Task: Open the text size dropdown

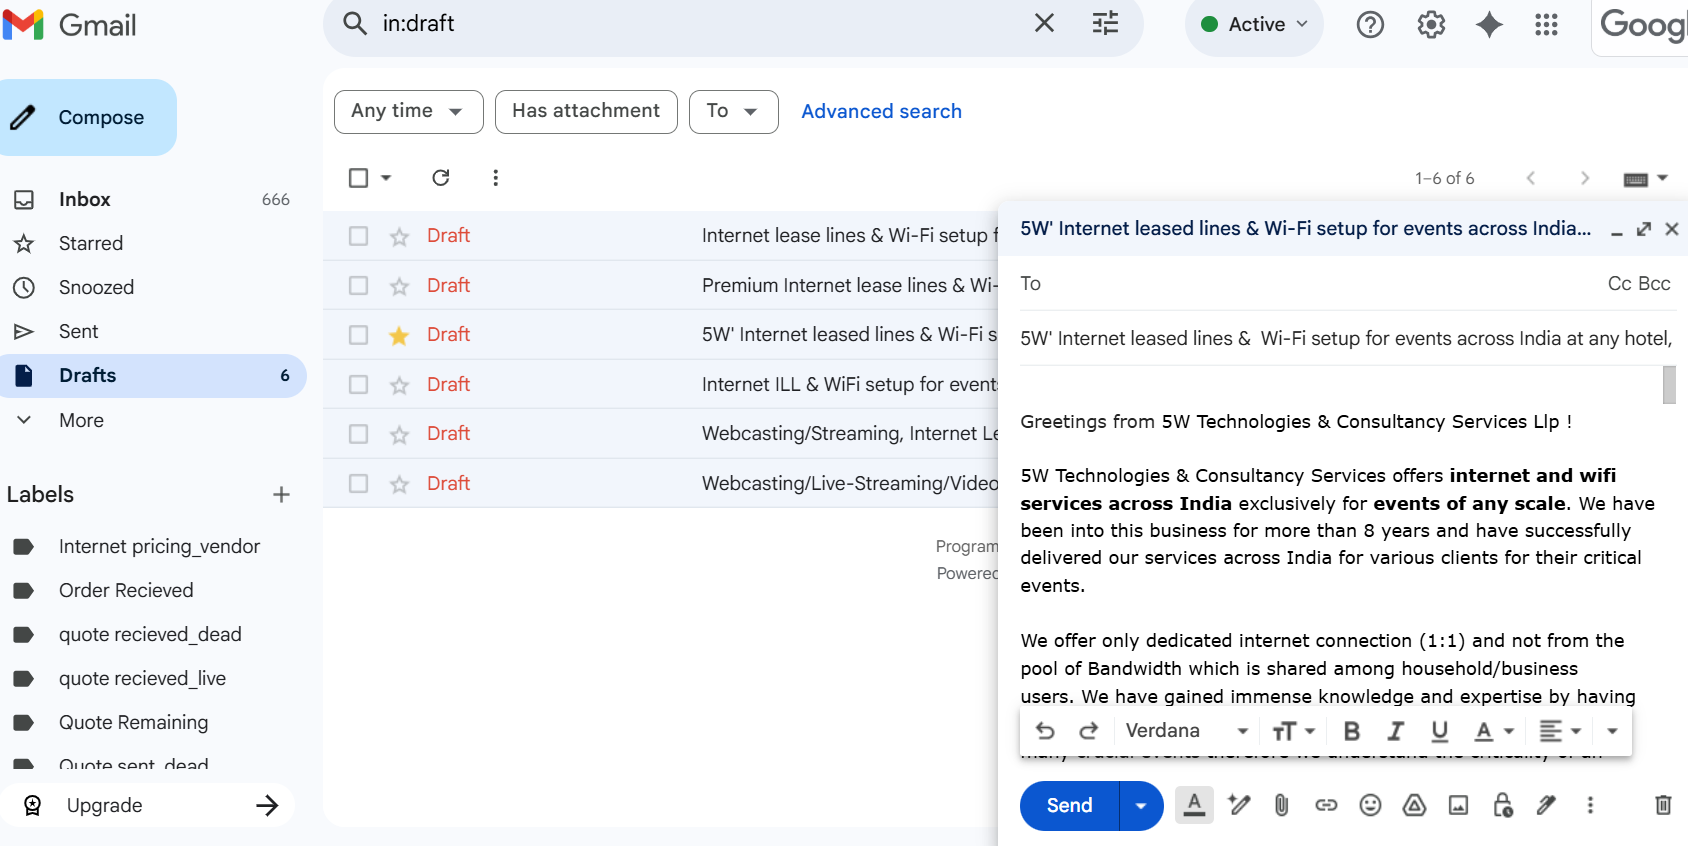Action: coord(1293,731)
